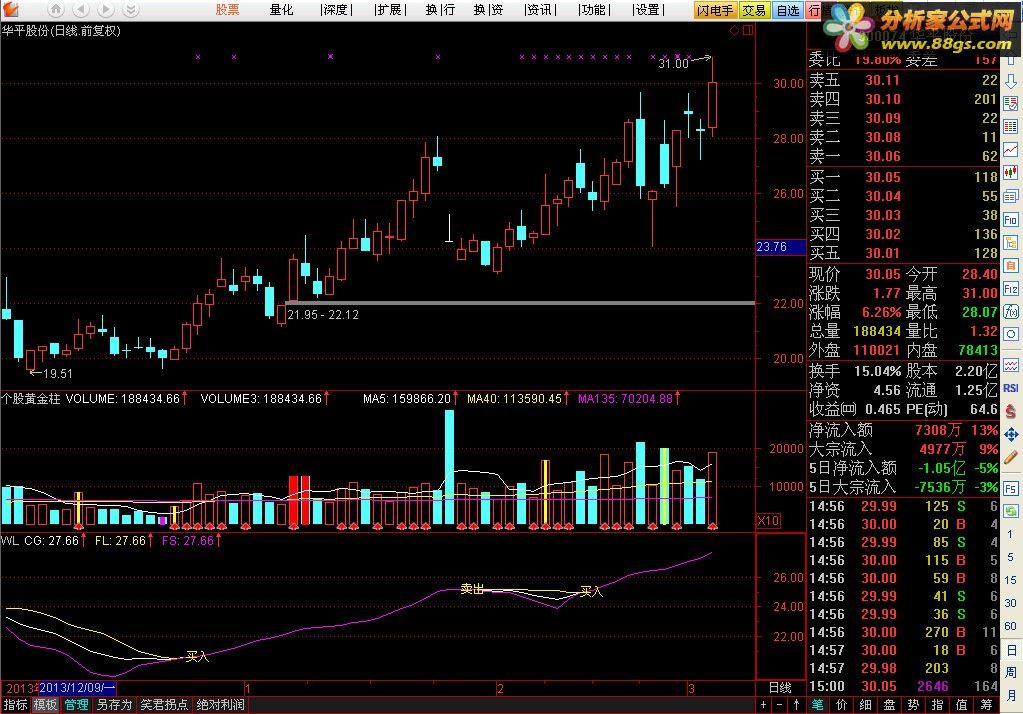Image resolution: width=1023 pixels, height=714 pixels.
Task: Click the FS icon in sidebar
Action: (x=1011, y=488)
